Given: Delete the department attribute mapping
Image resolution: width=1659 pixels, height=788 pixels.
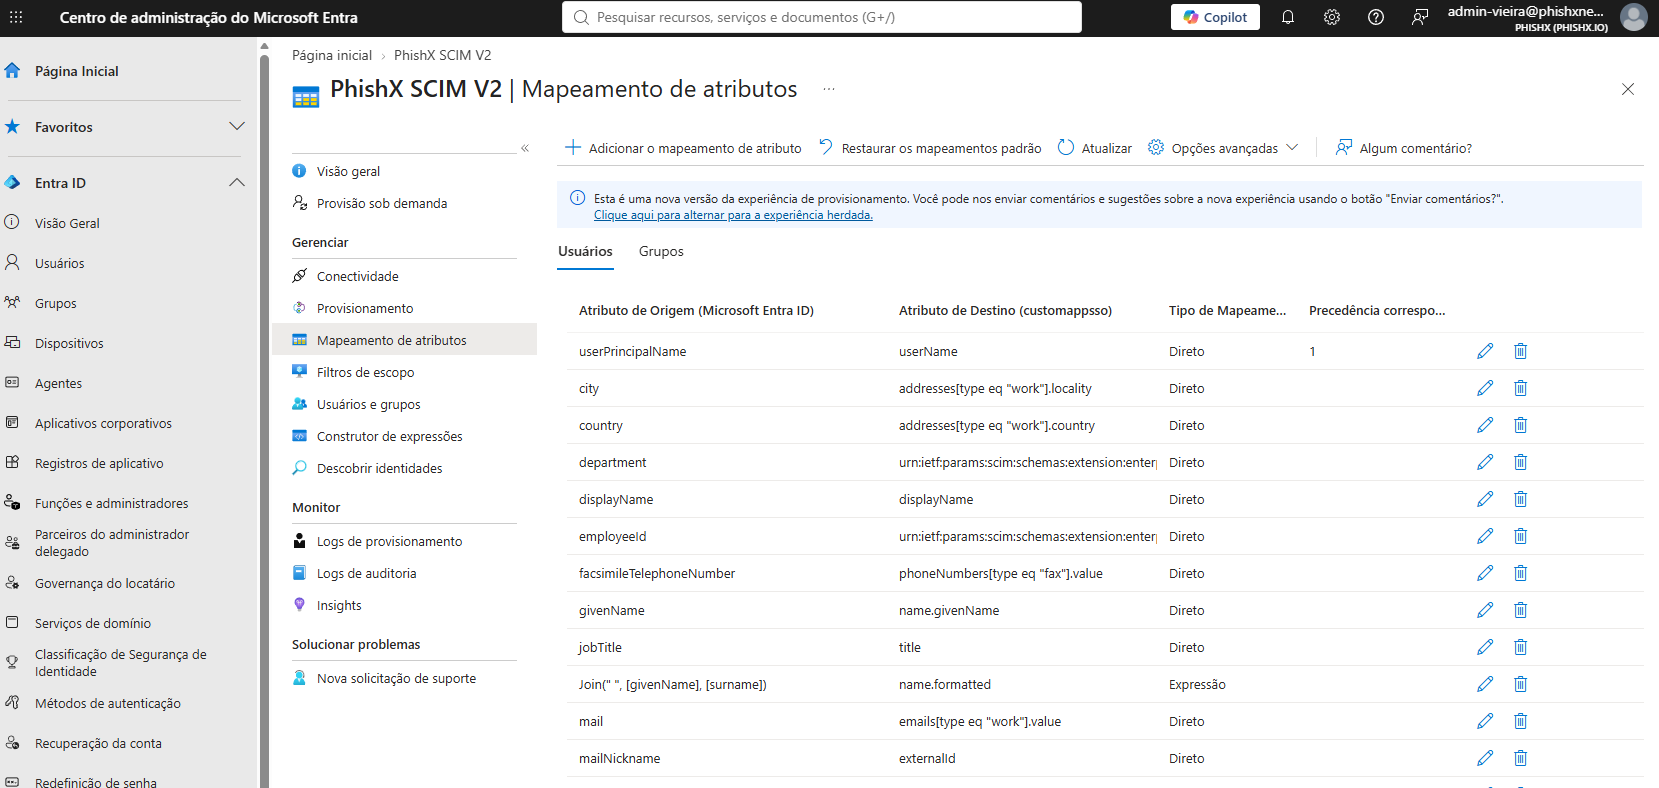Looking at the screenshot, I should [1520, 462].
